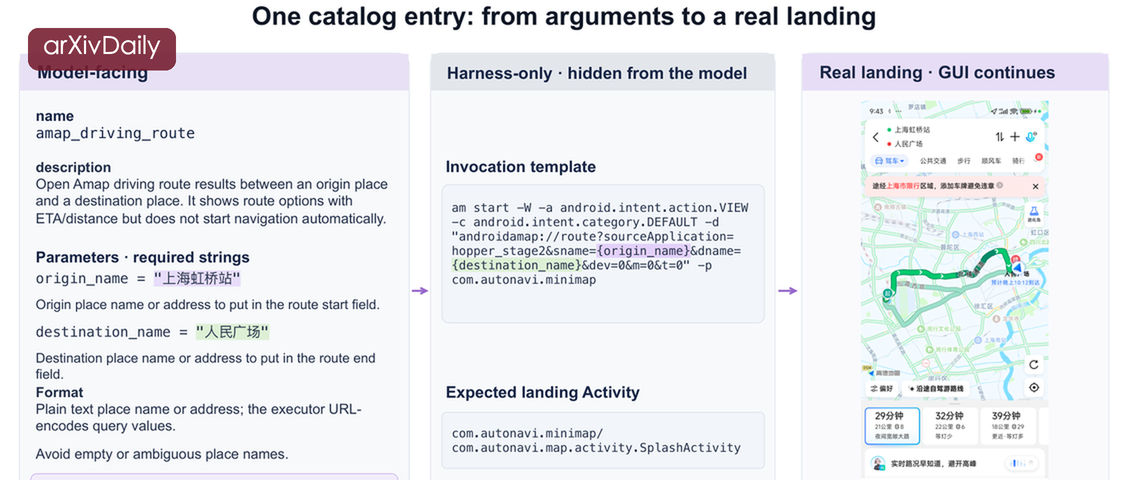Tap the back arrow in Amap route screen
This screenshot has height=480, width=1128.
click(x=875, y=137)
